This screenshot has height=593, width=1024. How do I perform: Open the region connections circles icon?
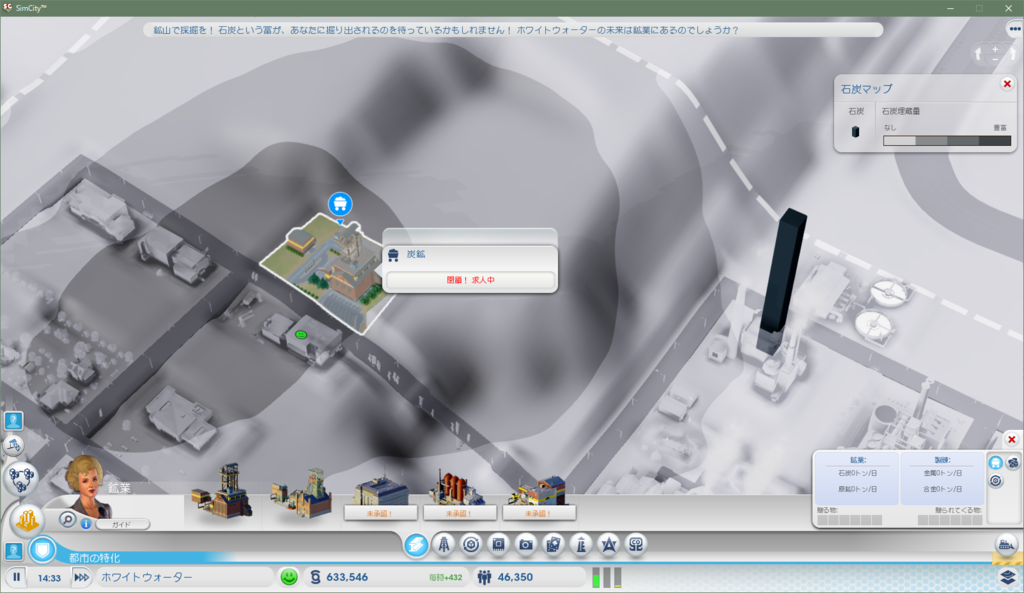pyautogui.click(x=20, y=478)
